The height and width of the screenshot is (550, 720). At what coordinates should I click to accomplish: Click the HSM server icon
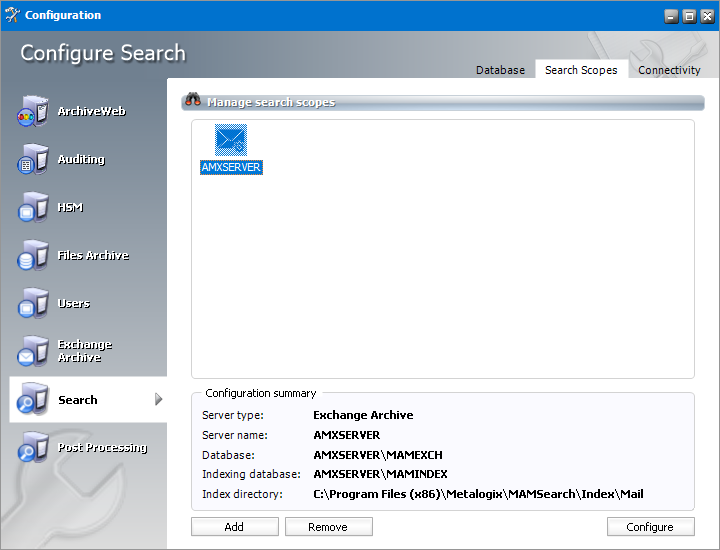[33, 207]
